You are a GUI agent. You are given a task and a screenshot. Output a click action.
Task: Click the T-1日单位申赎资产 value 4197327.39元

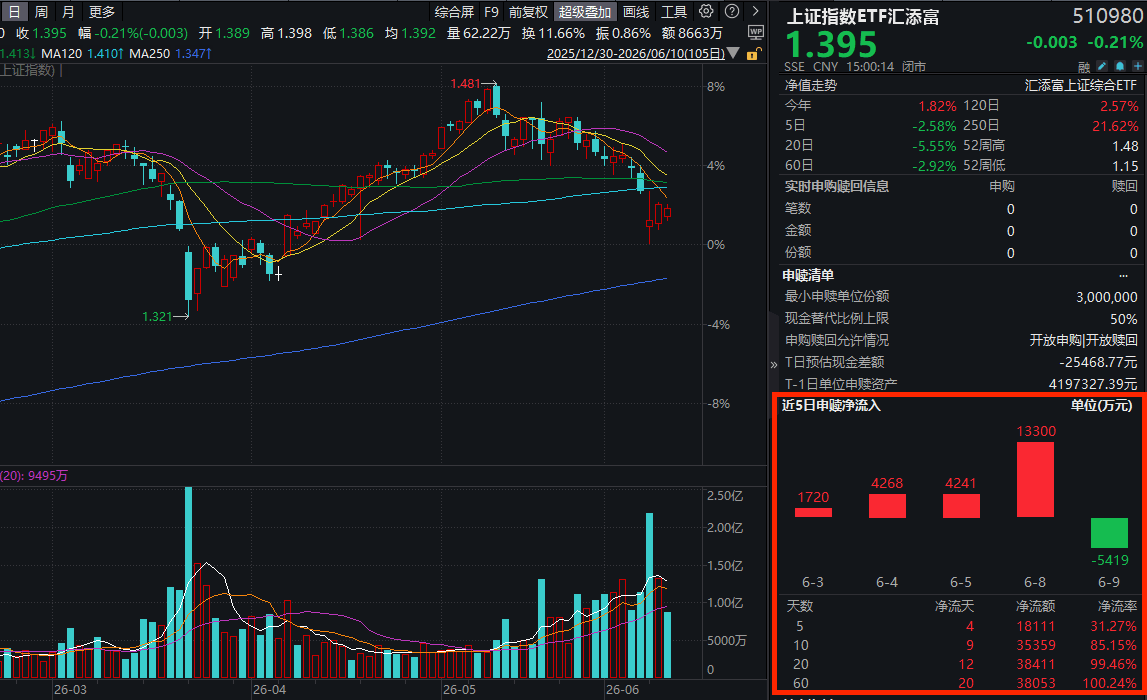click(1093, 384)
